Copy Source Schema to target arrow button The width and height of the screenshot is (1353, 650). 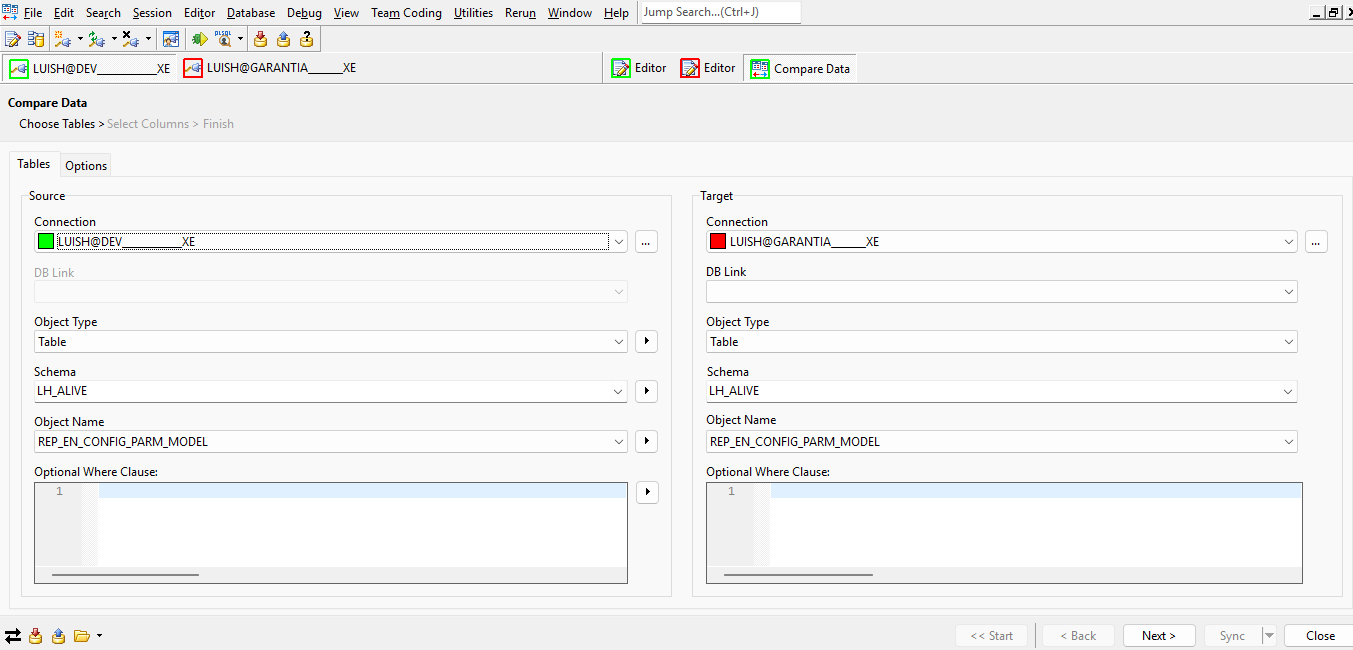646,391
